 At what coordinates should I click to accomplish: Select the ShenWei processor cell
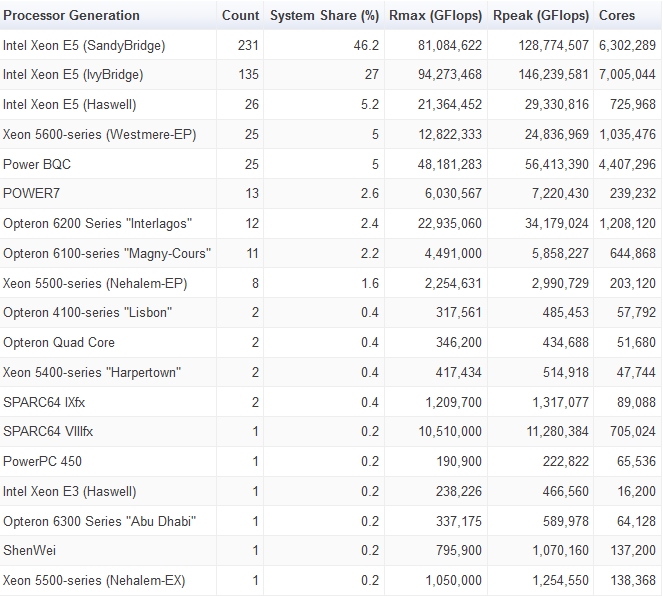(29, 550)
